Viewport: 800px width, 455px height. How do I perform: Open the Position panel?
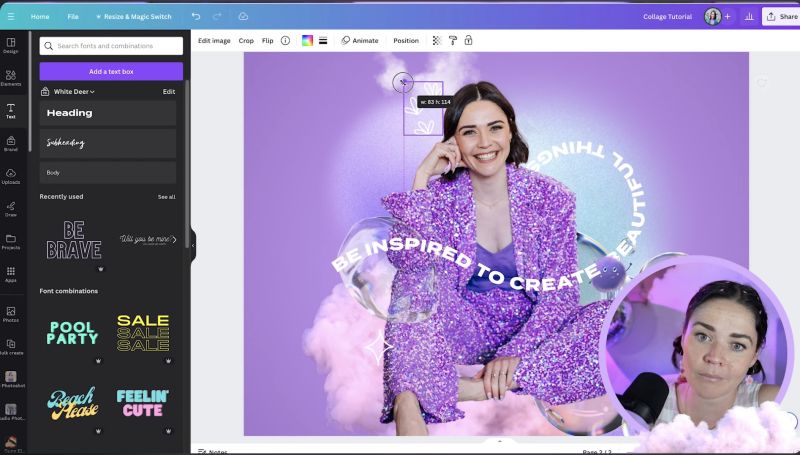(406, 40)
